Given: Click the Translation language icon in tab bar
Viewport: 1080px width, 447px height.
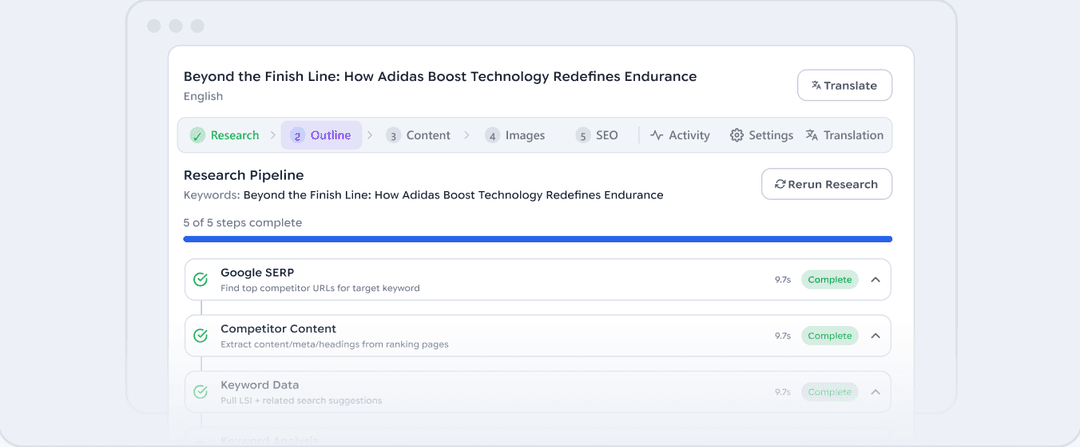Looking at the screenshot, I should (811, 135).
